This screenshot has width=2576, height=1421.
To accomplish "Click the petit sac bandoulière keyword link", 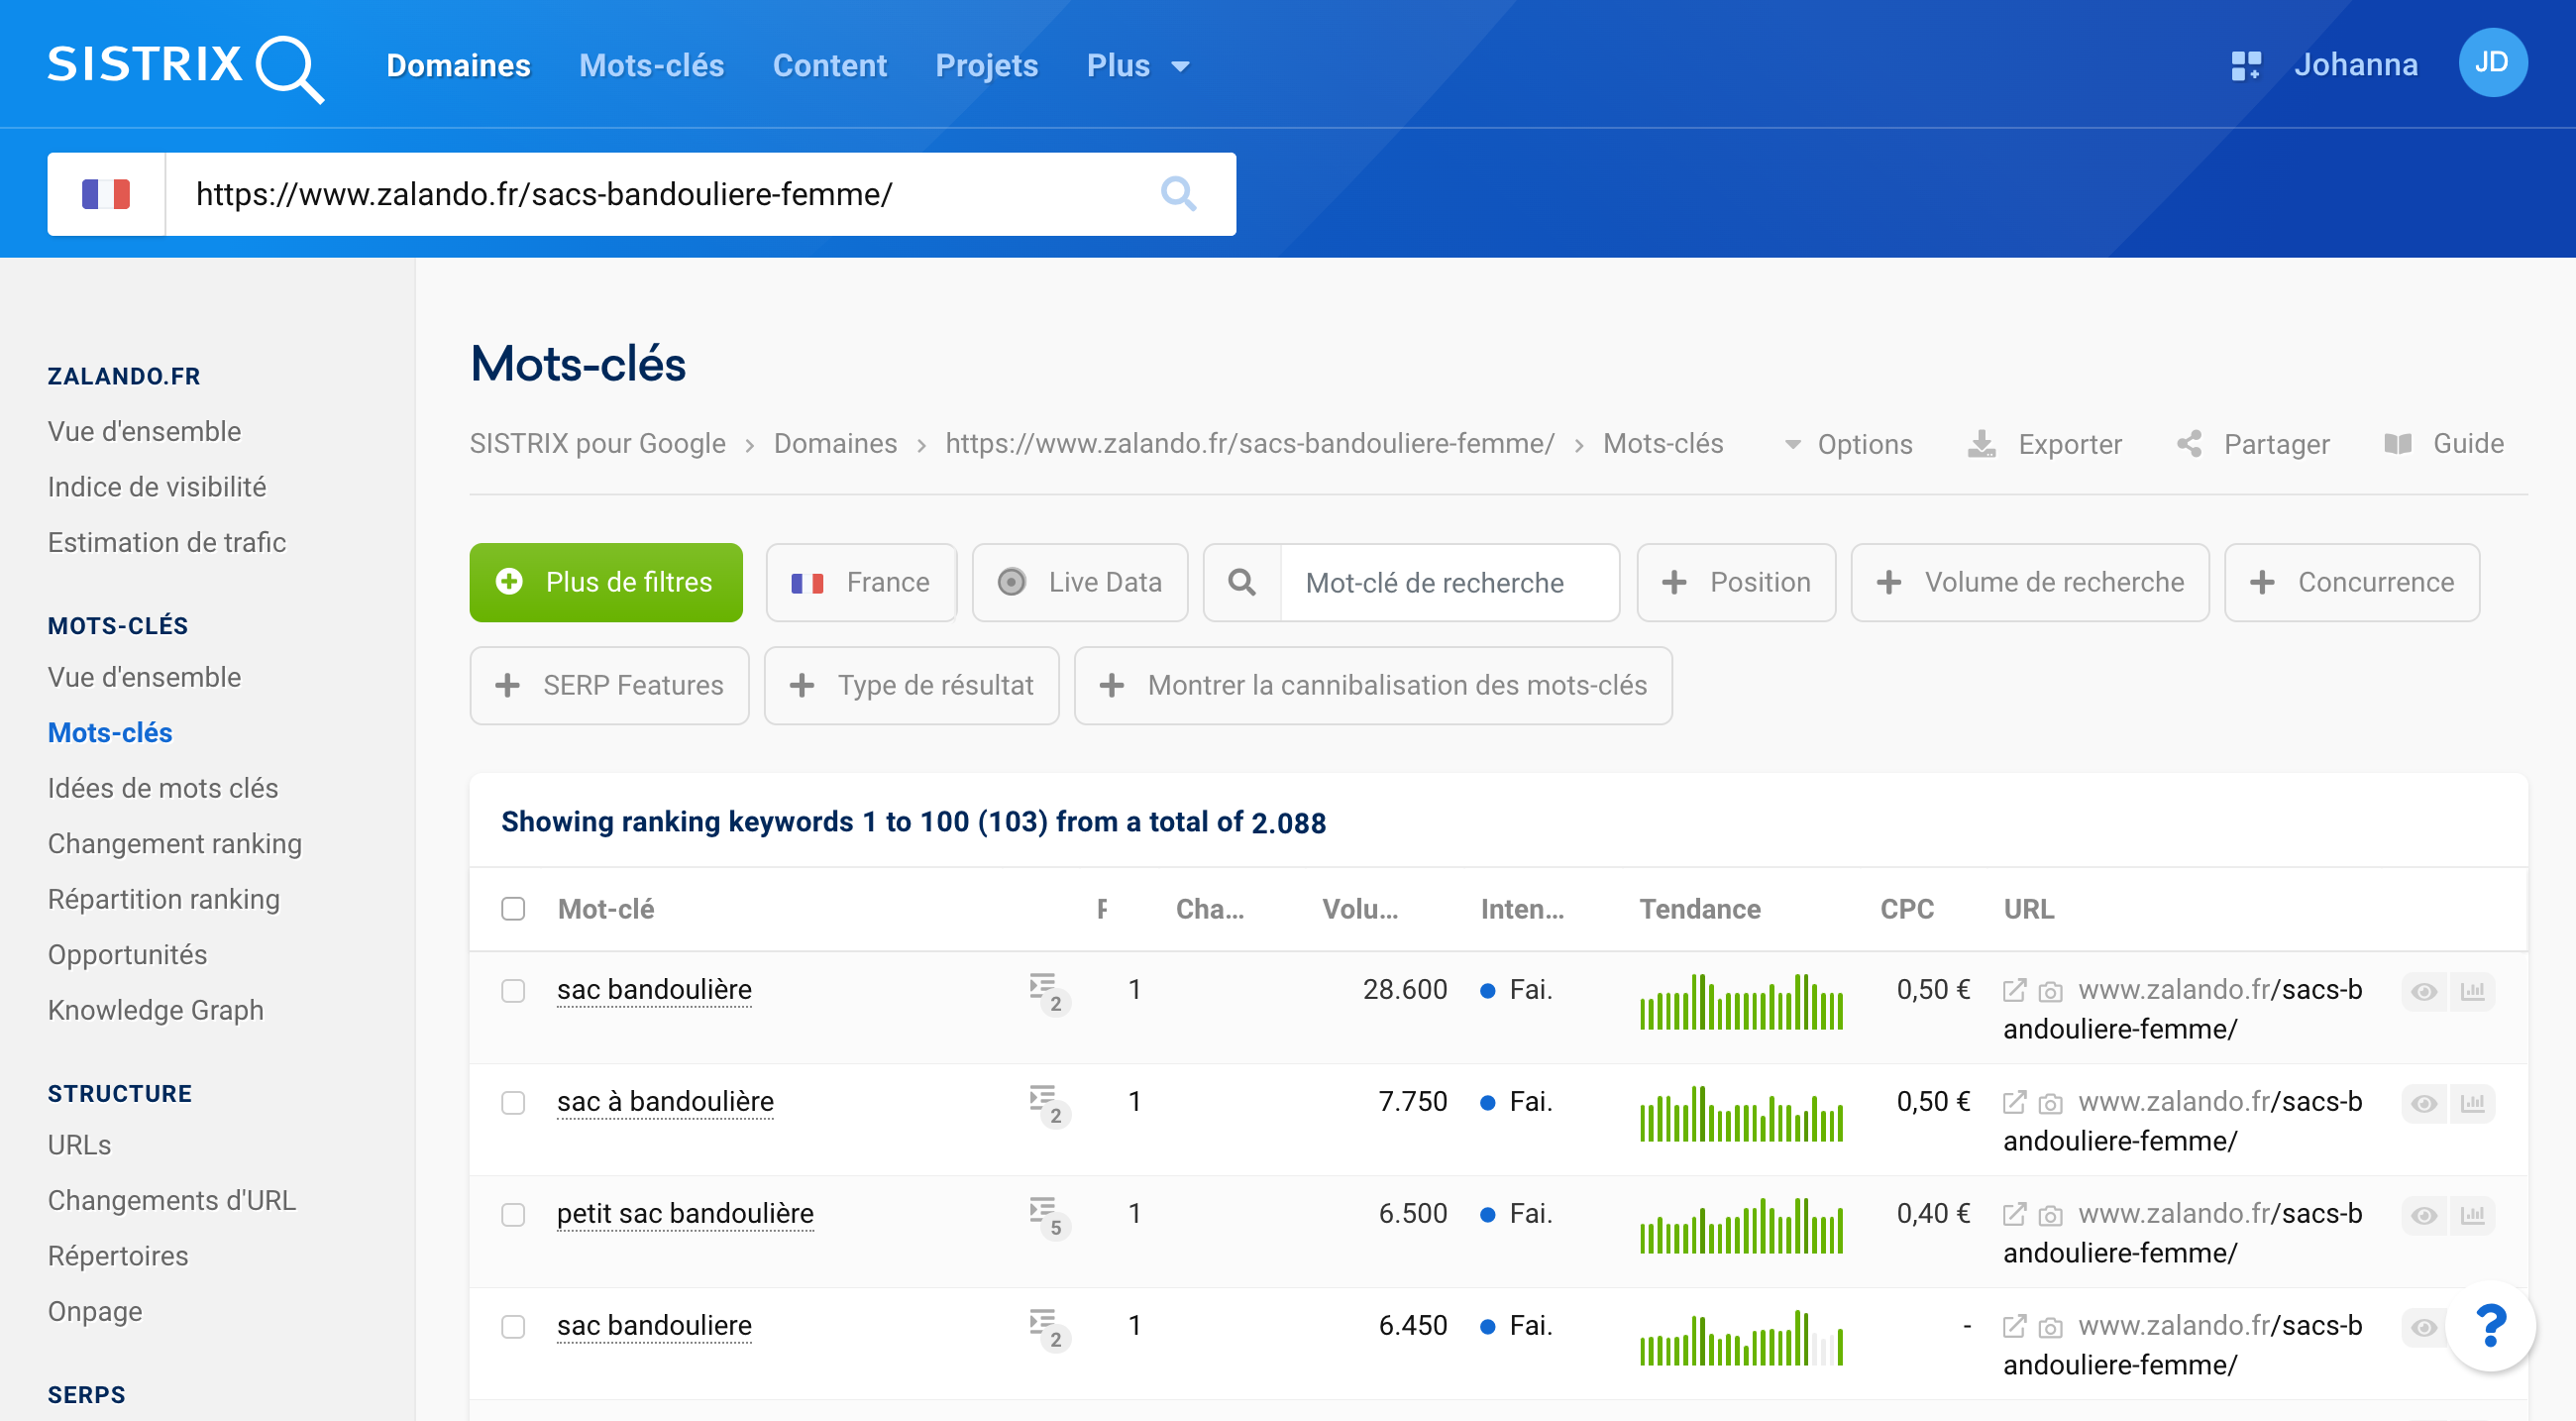I will point(685,1214).
